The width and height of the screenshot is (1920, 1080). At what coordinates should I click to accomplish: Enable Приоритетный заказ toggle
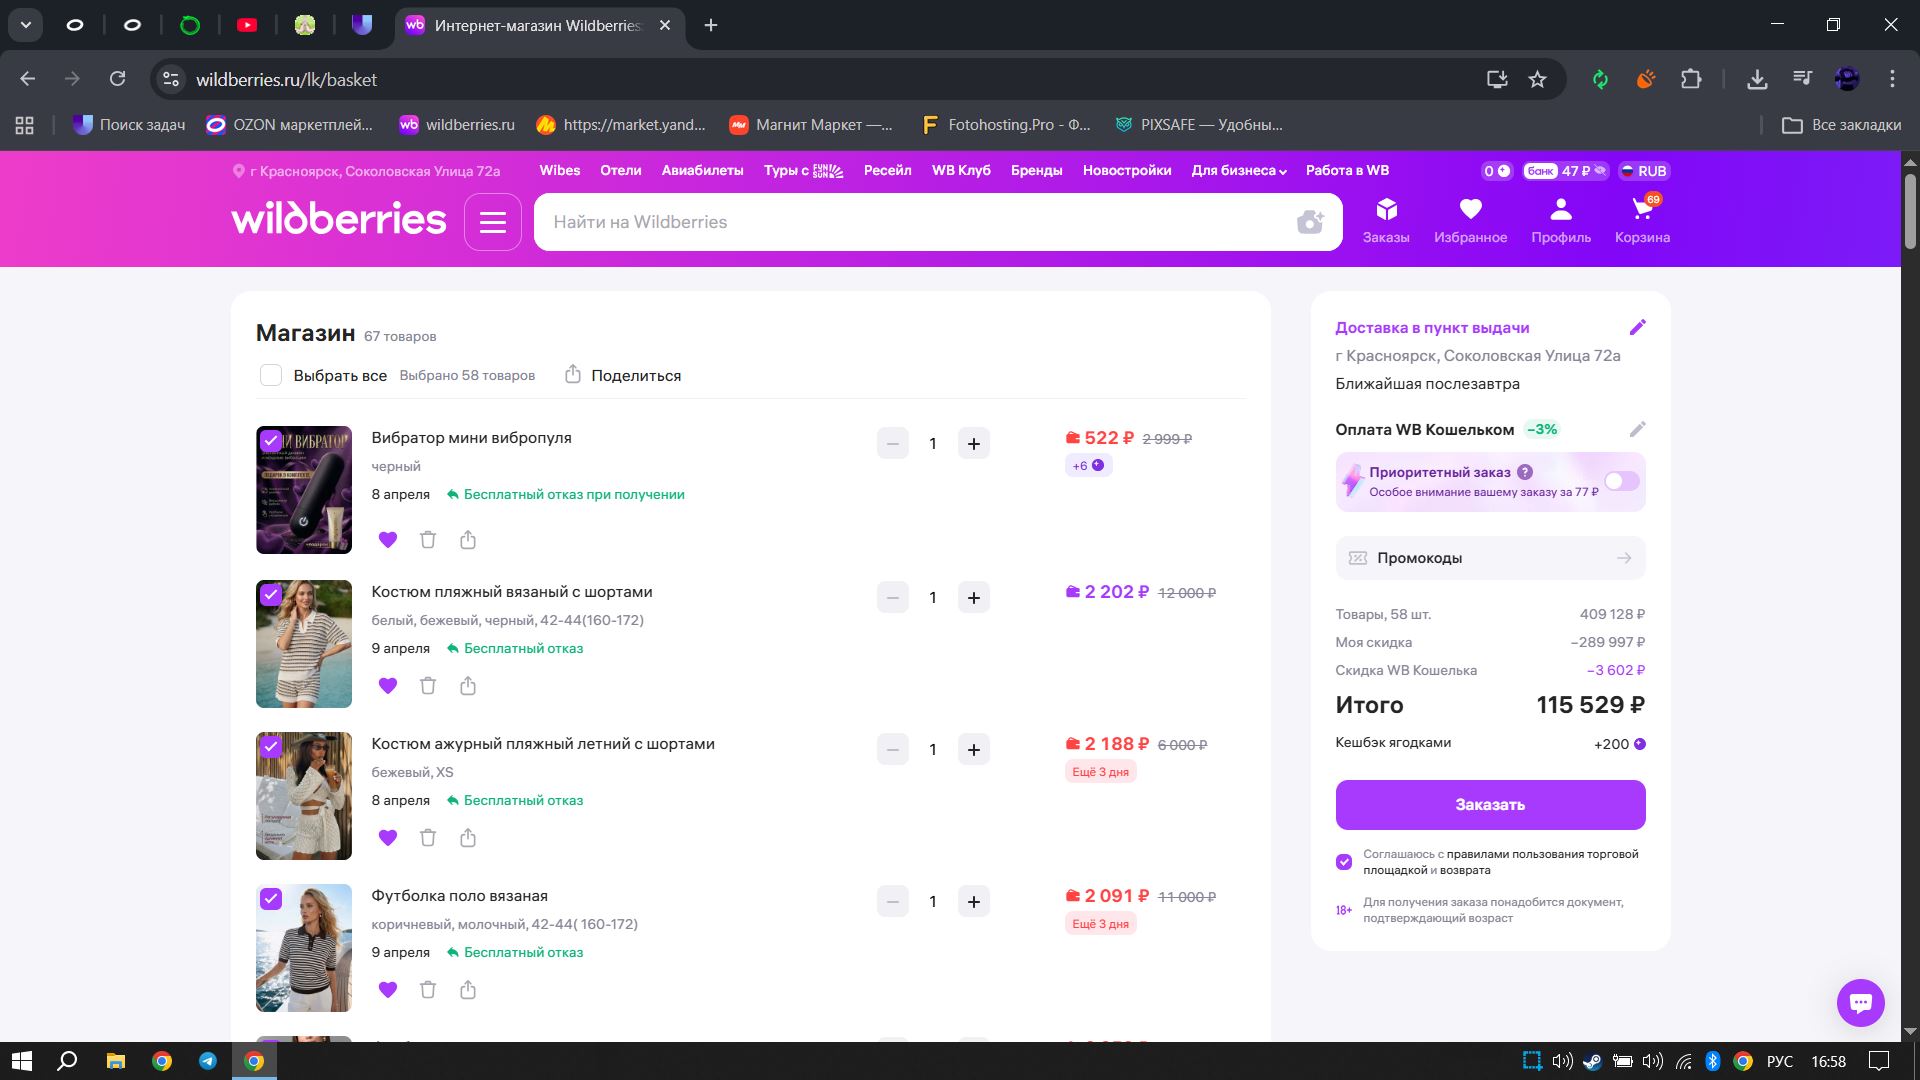coord(1621,482)
